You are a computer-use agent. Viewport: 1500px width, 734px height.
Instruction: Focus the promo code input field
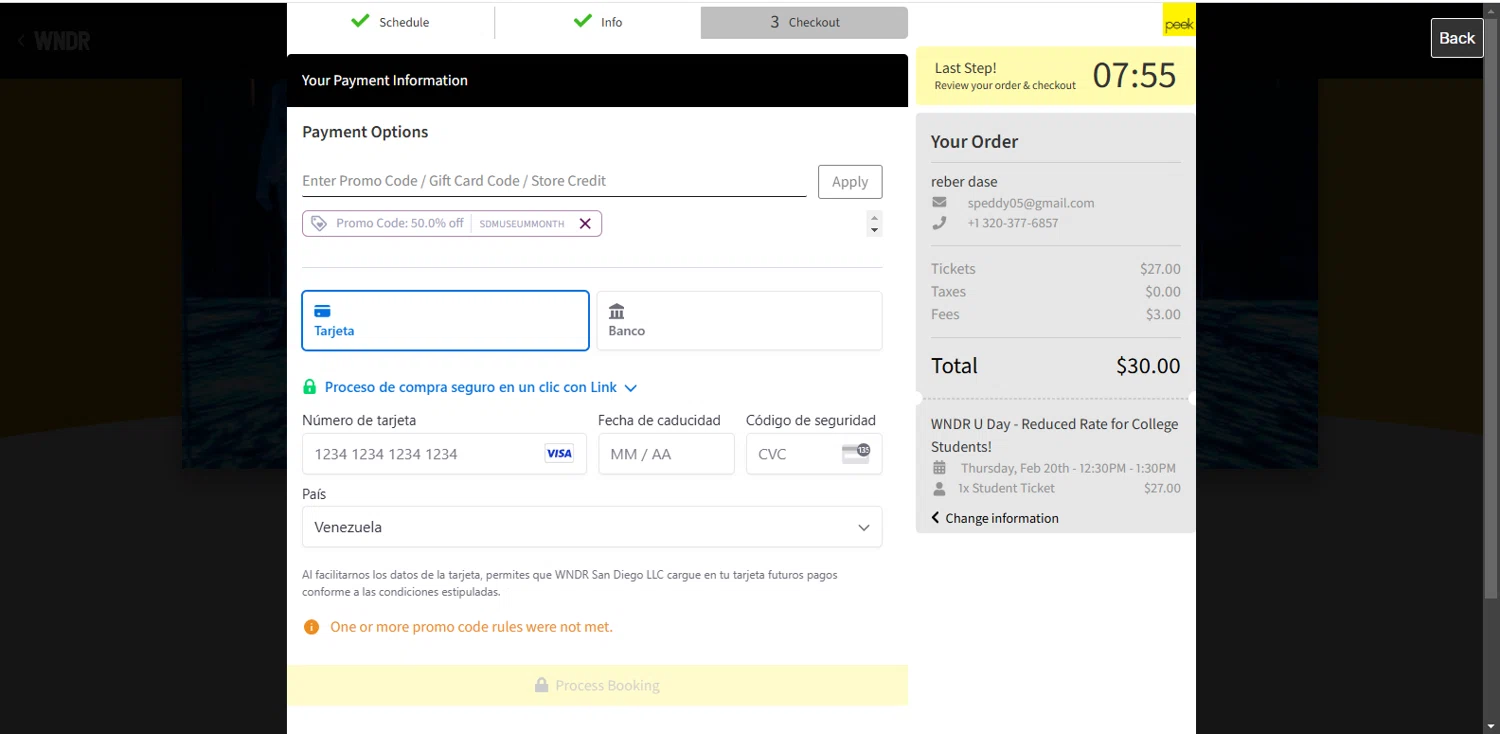point(554,181)
